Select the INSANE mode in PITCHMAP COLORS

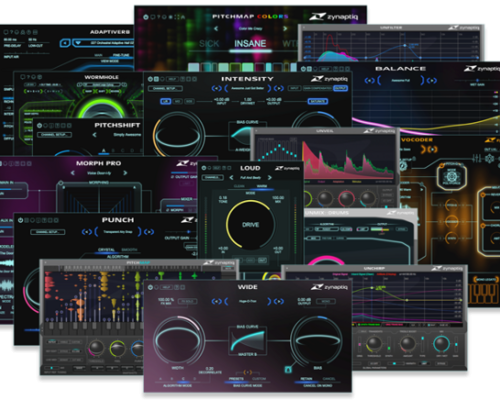250,44
